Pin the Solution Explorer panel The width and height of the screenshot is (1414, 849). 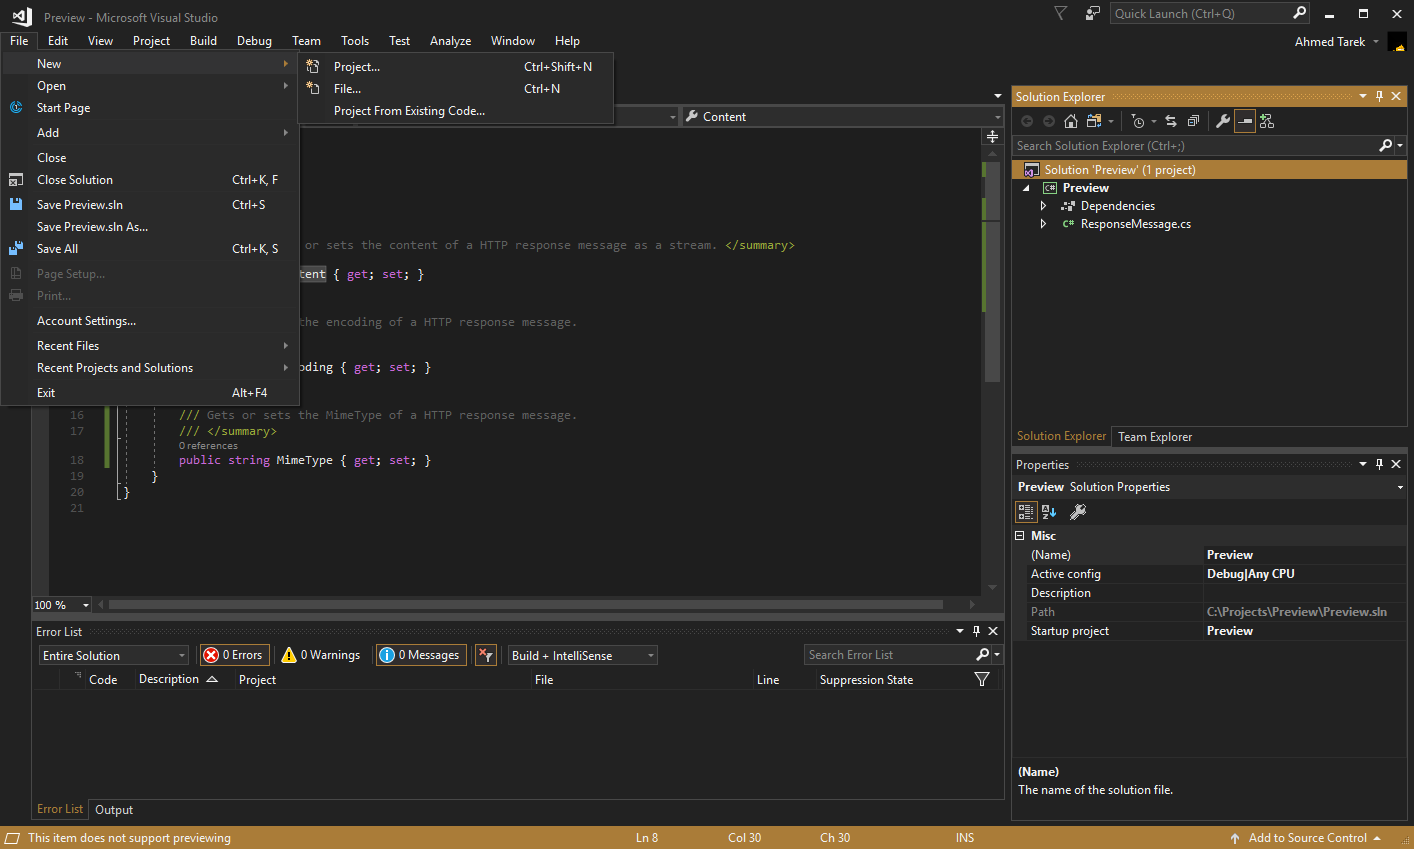1380,97
